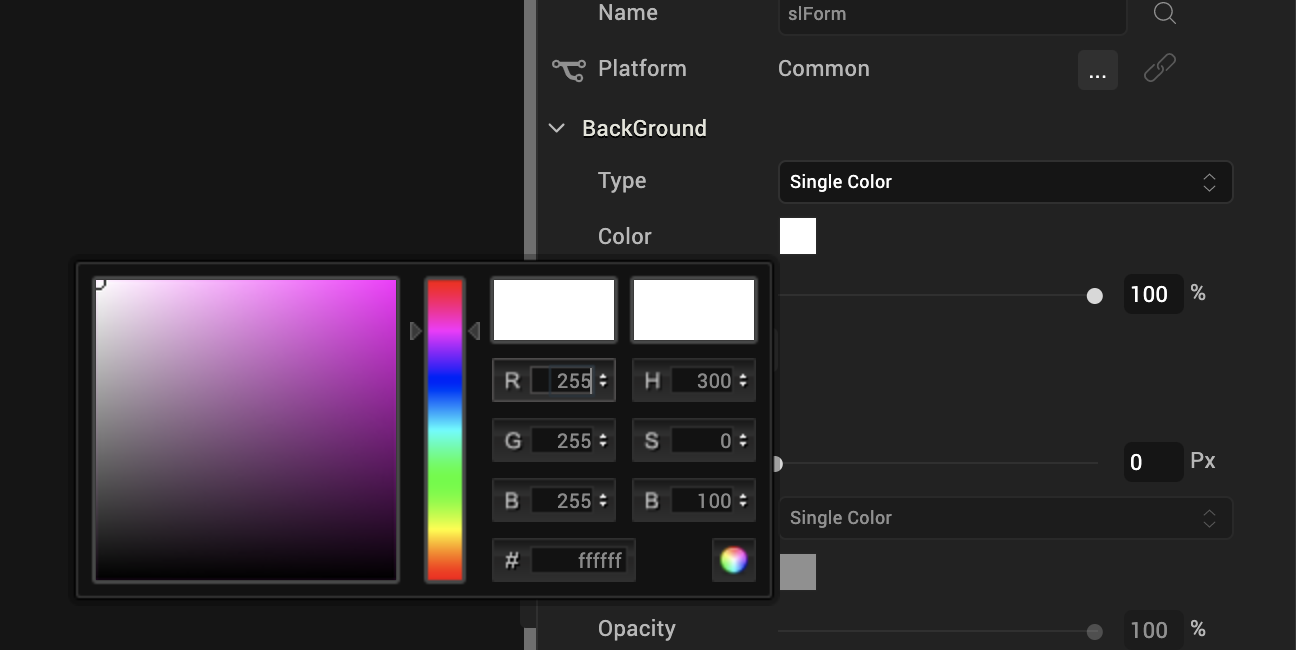The image size is (1296, 650).
Task: Click the hex color input field
Action: click(579, 560)
